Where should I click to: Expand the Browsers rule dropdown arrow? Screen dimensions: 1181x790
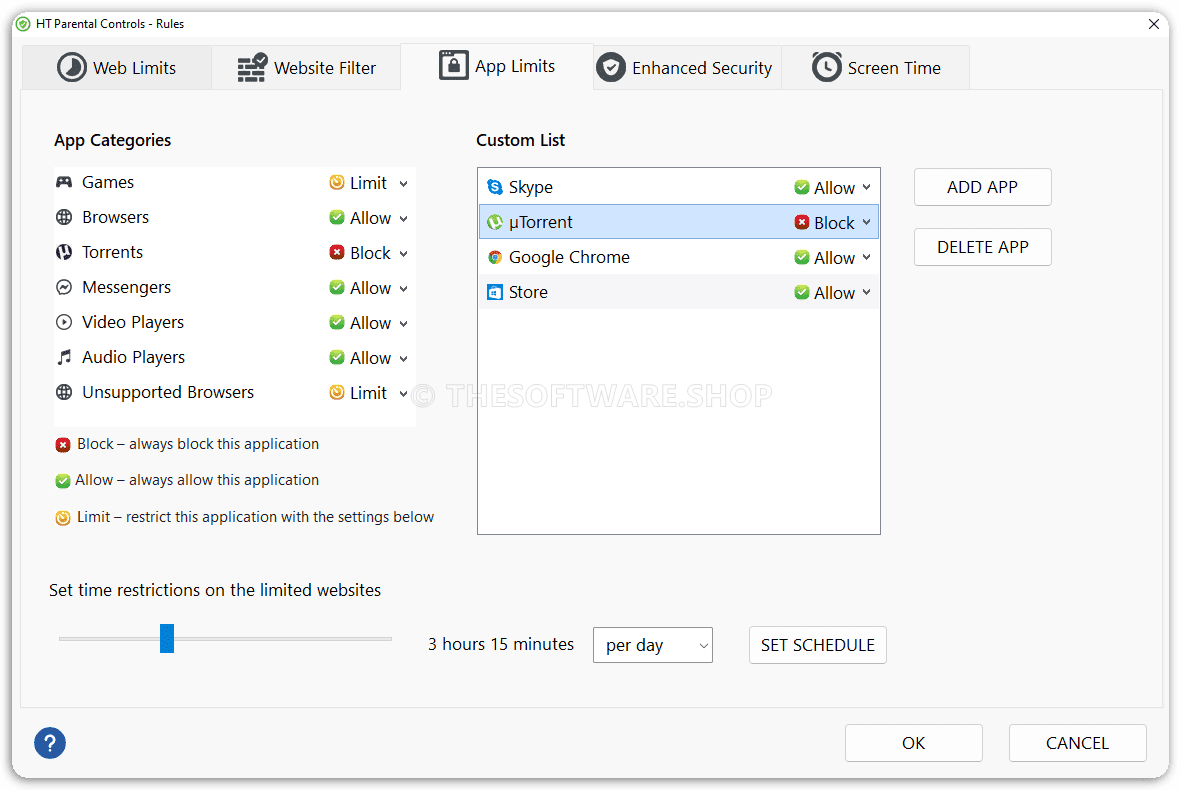pos(404,218)
